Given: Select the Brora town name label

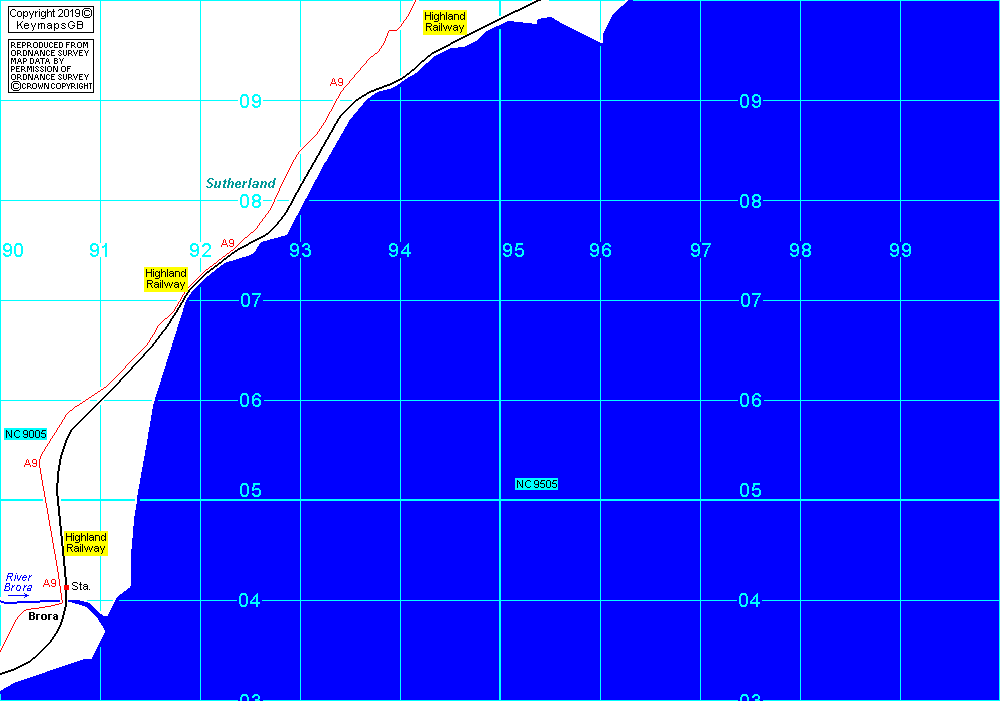Looking at the screenshot, I should point(45,617).
